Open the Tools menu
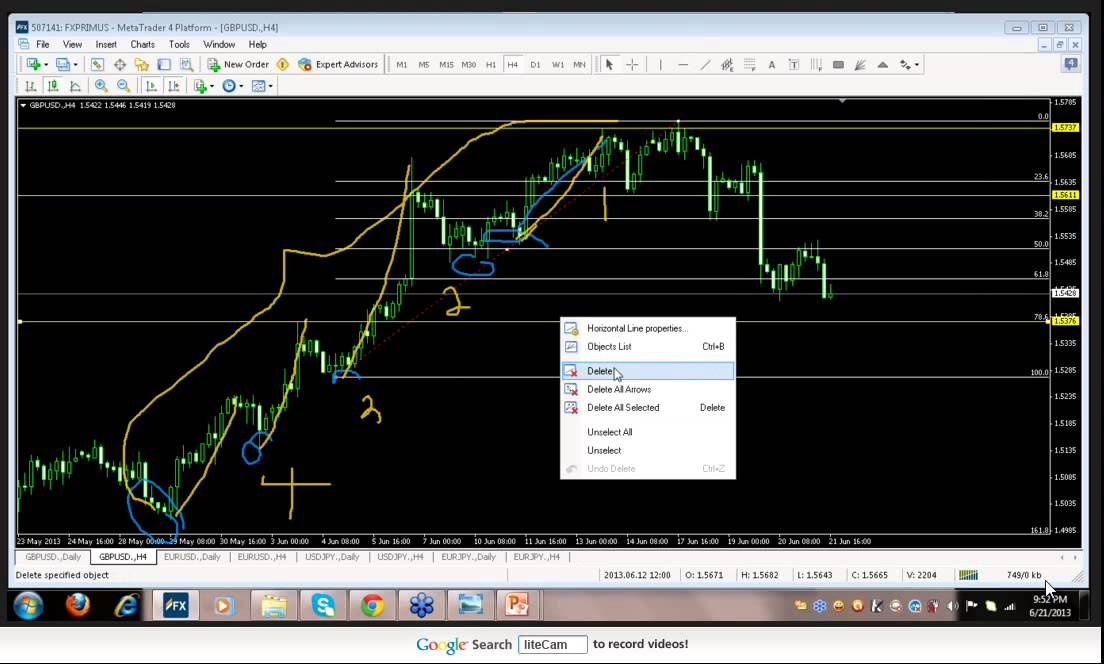The width and height of the screenshot is (1104, 664). coord(179,44)
